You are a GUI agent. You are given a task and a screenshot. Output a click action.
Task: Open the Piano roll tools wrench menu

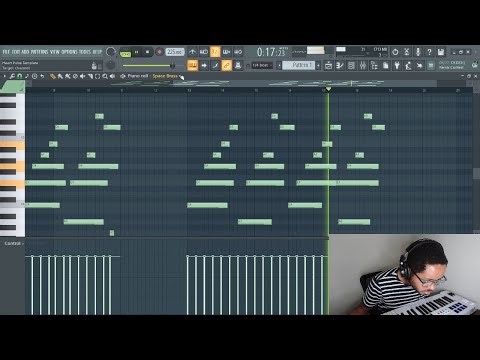(x=12, y=76)
